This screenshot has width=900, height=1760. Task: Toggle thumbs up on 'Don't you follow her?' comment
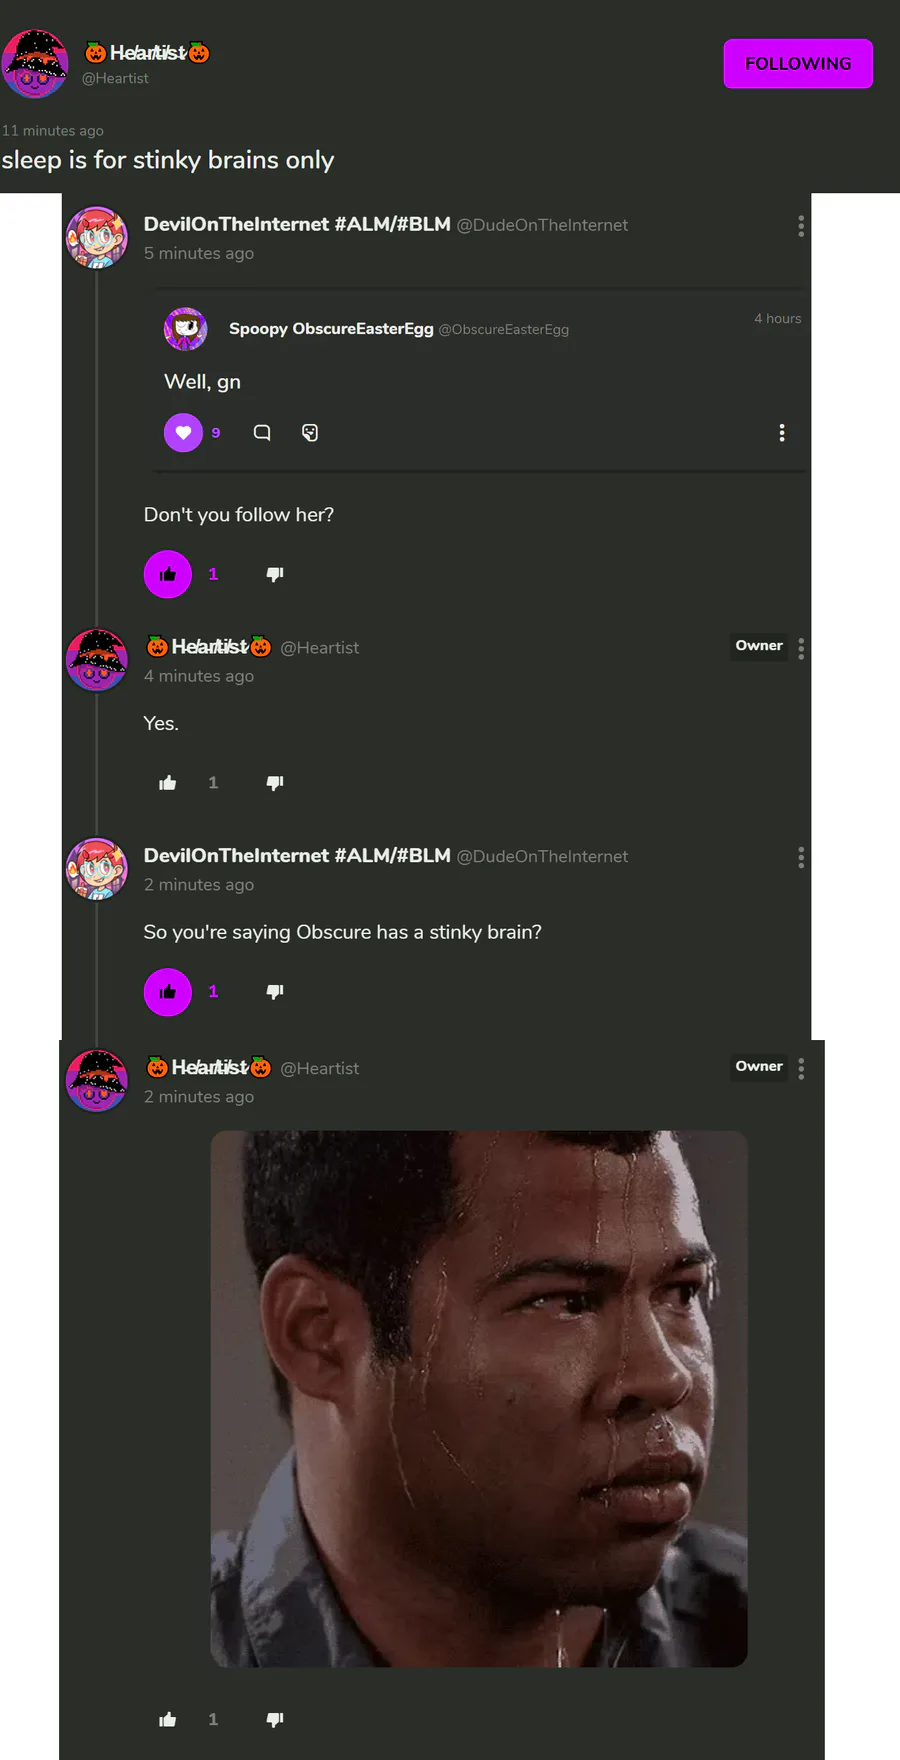click(168, 575)
